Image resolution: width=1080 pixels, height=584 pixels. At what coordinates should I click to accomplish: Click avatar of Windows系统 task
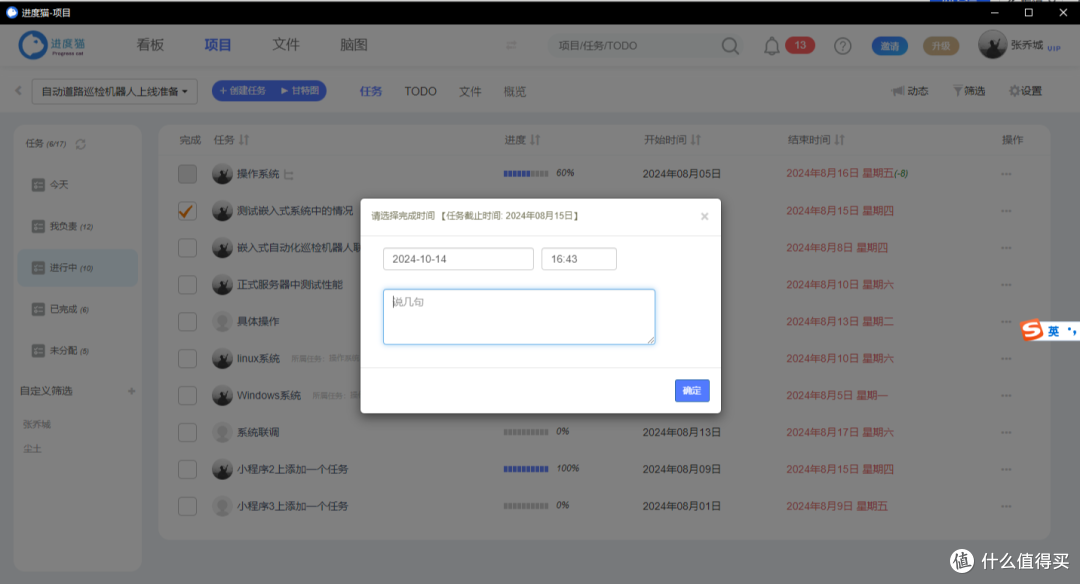click(x=222, y=395)
